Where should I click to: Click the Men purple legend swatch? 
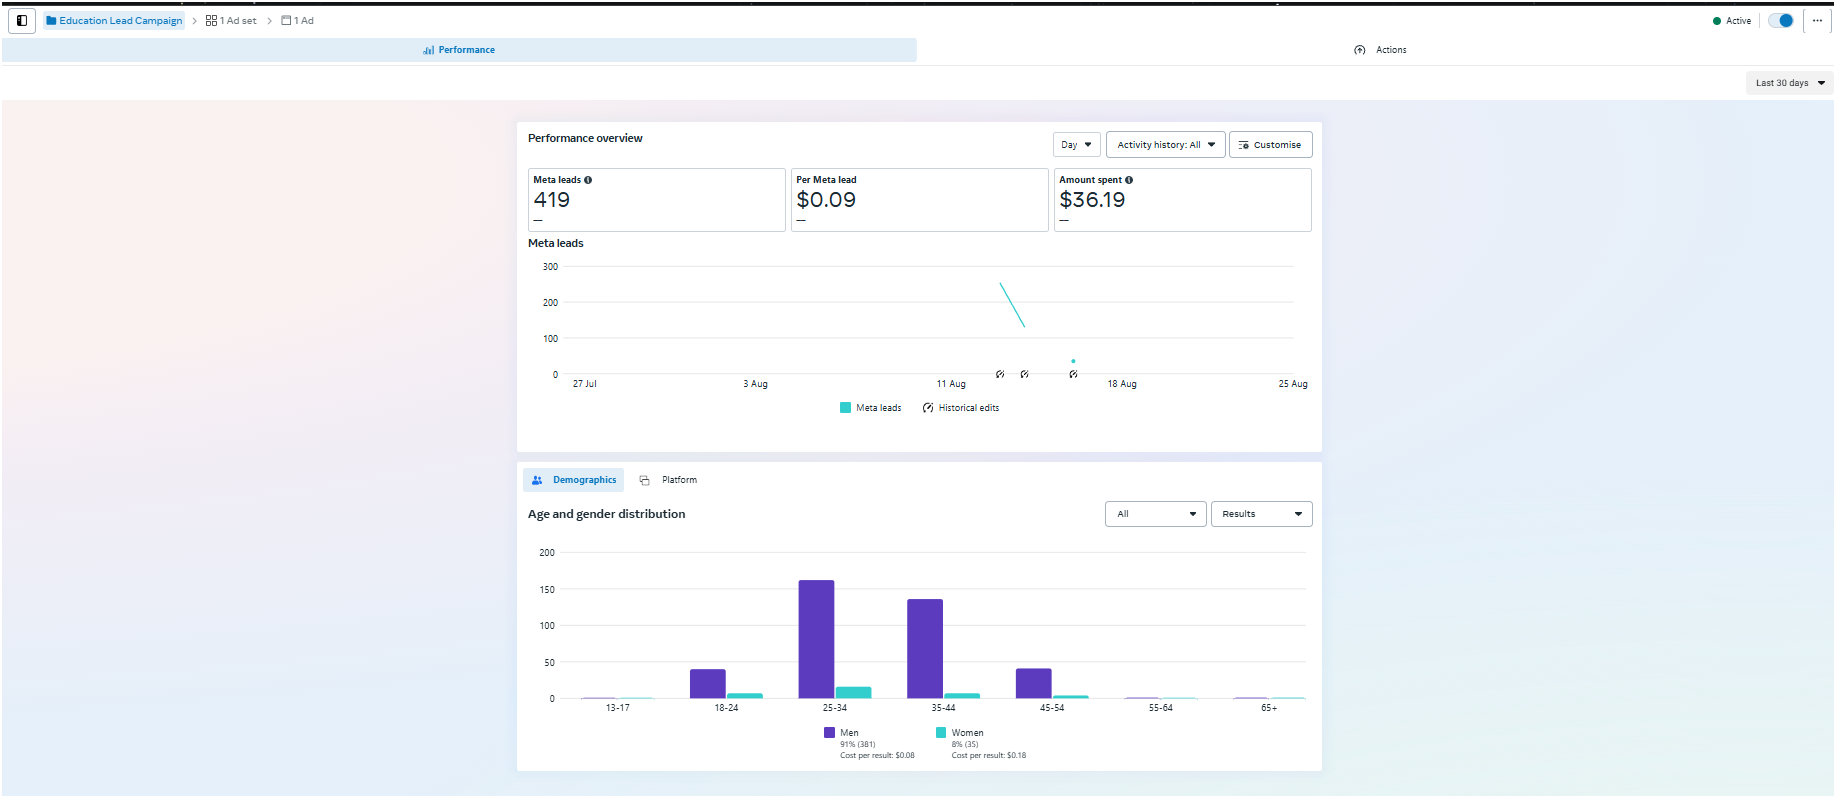829,733
